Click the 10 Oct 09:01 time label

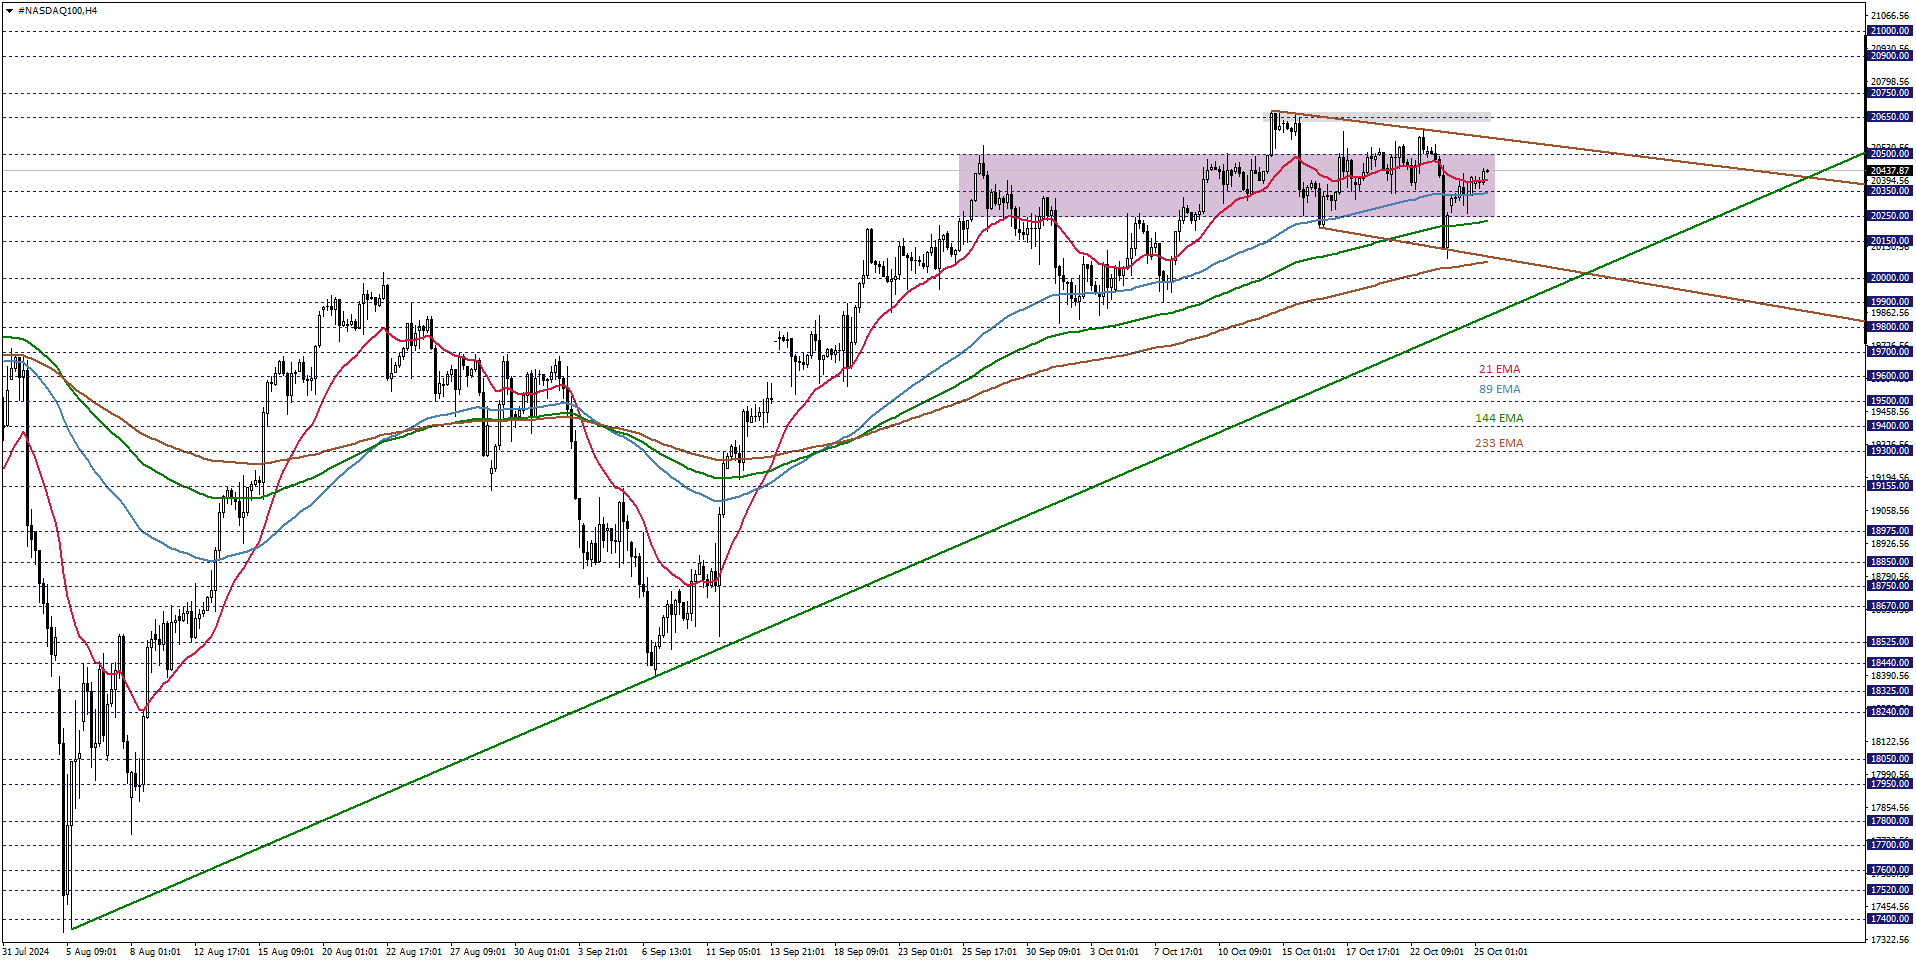coord(1245,952)
